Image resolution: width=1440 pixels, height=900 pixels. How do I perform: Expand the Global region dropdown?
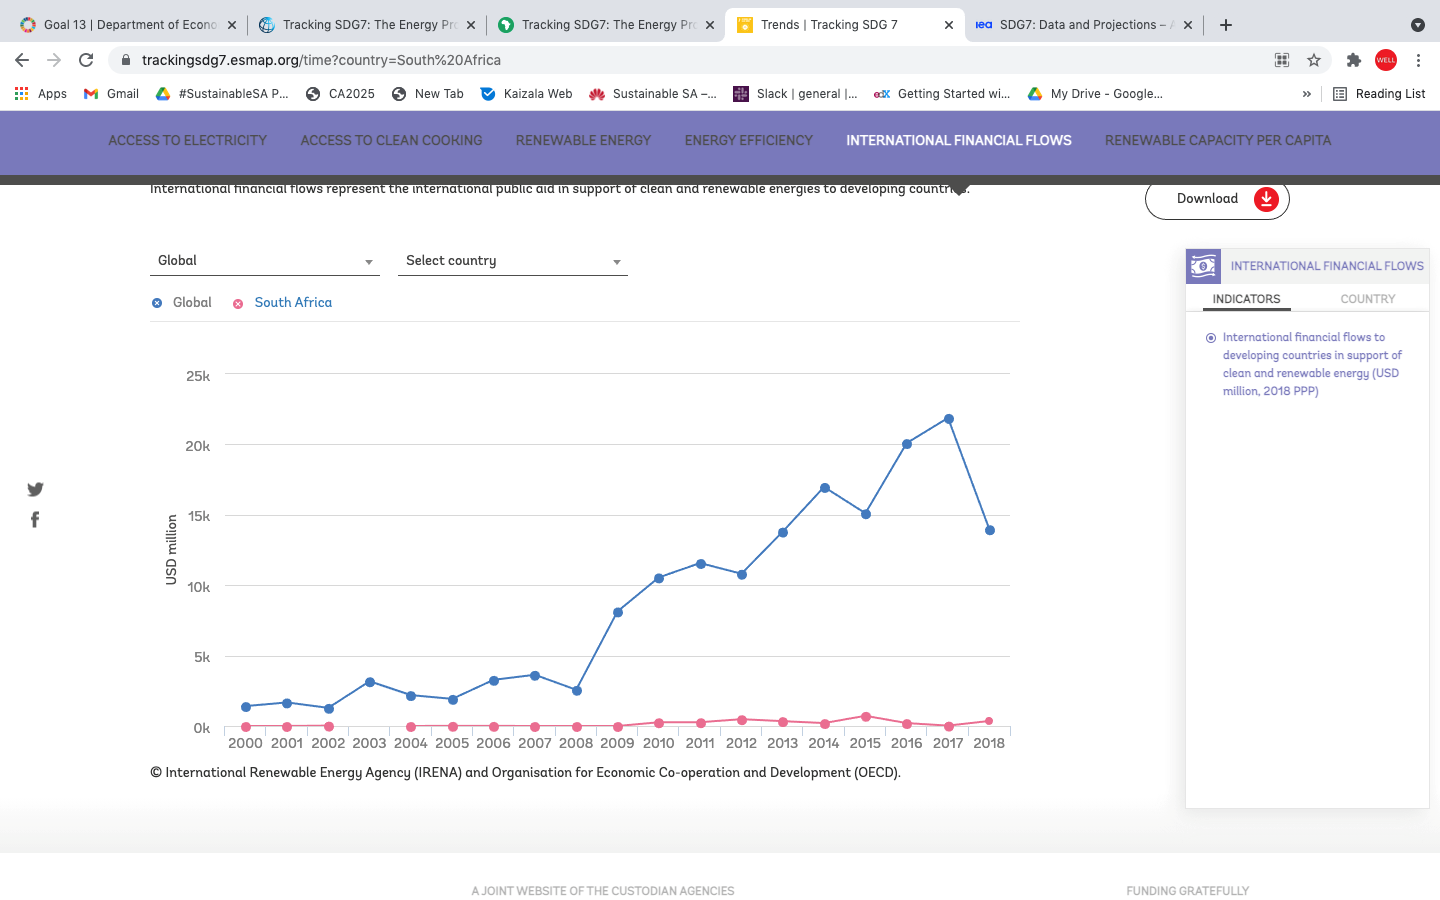point(265,261)
